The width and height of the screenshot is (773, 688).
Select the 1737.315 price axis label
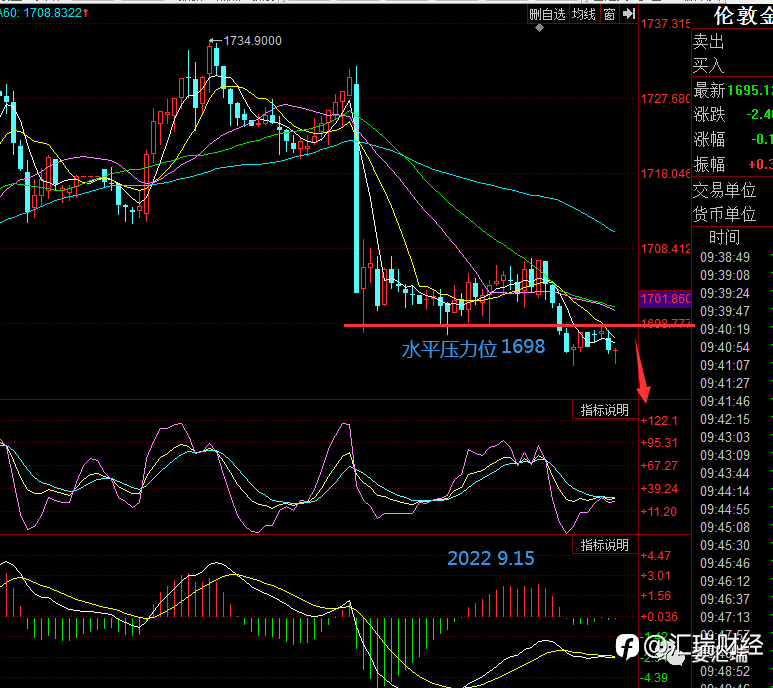(666, 24)
